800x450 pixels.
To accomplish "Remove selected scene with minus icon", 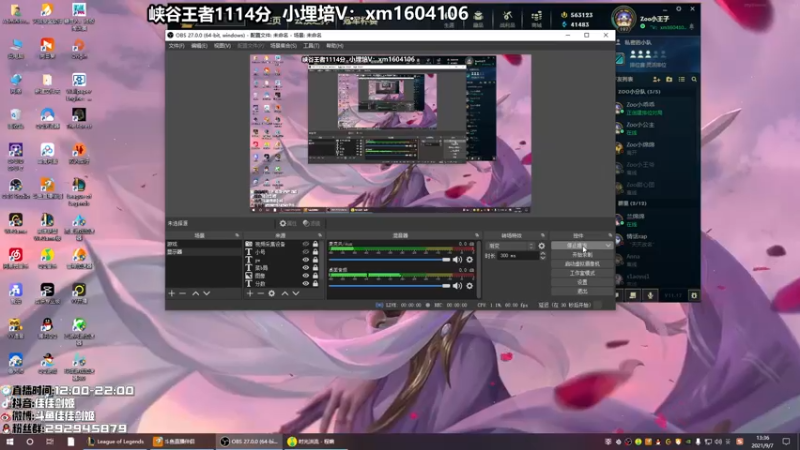I will [x=183, y=293].
